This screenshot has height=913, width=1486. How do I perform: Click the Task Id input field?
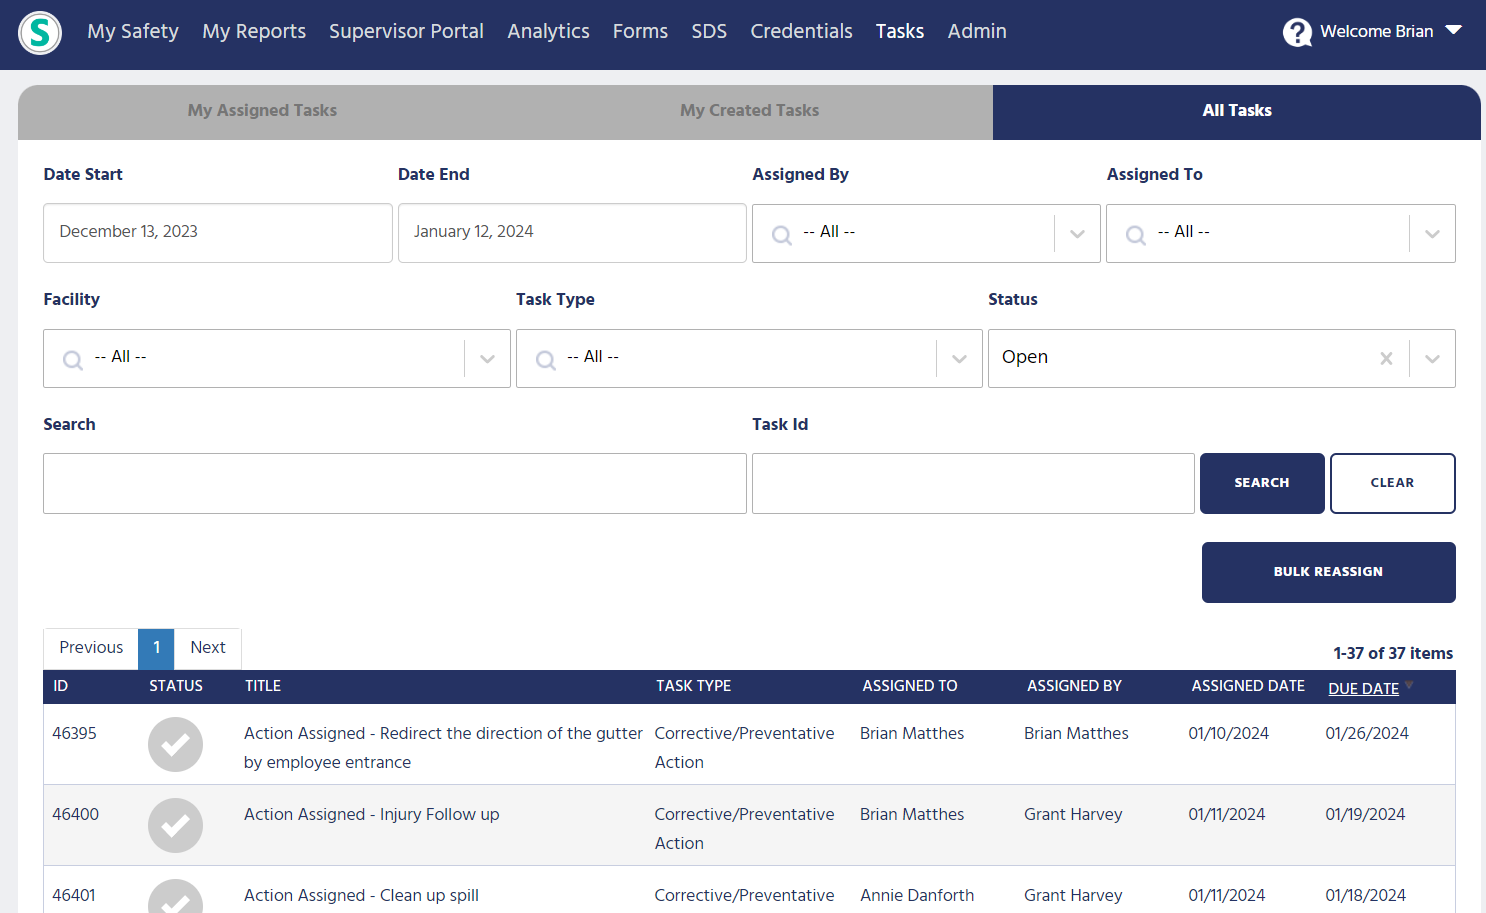click(x=972, y=484)
